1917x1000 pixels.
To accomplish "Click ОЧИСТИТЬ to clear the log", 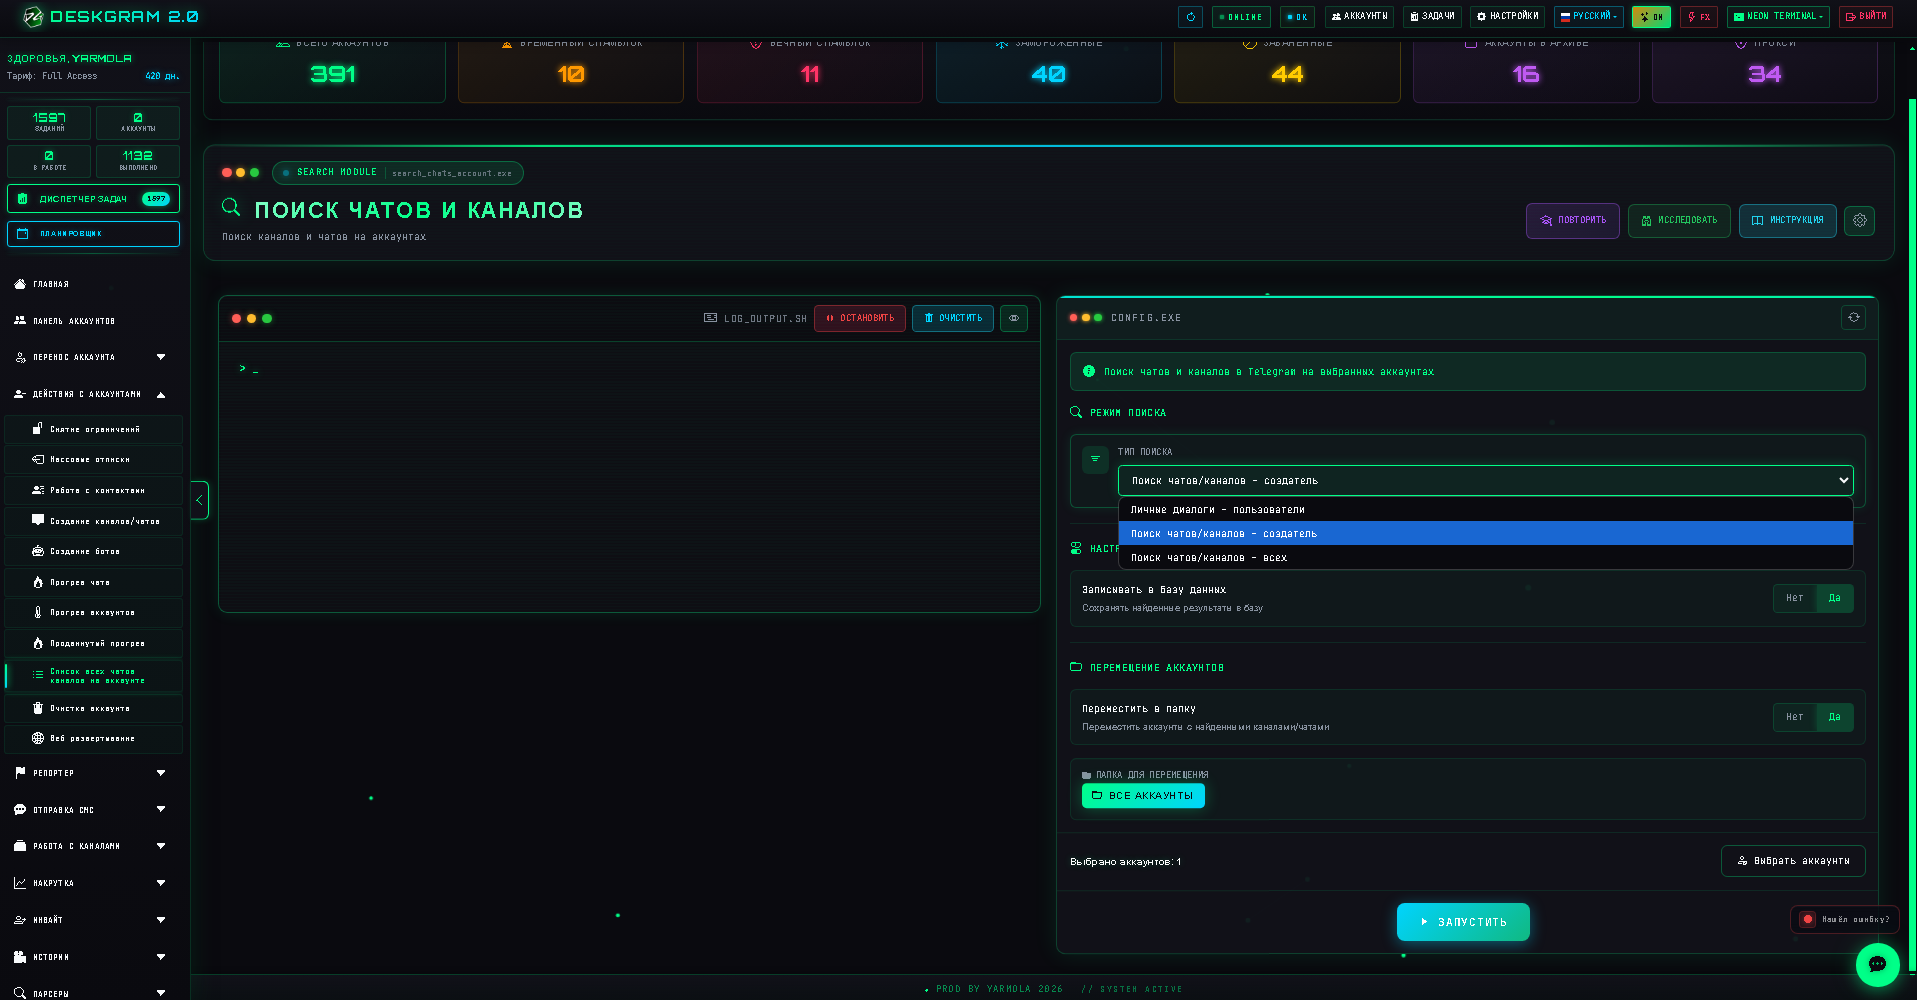I will pyautogui.click(x=953, y=318).
